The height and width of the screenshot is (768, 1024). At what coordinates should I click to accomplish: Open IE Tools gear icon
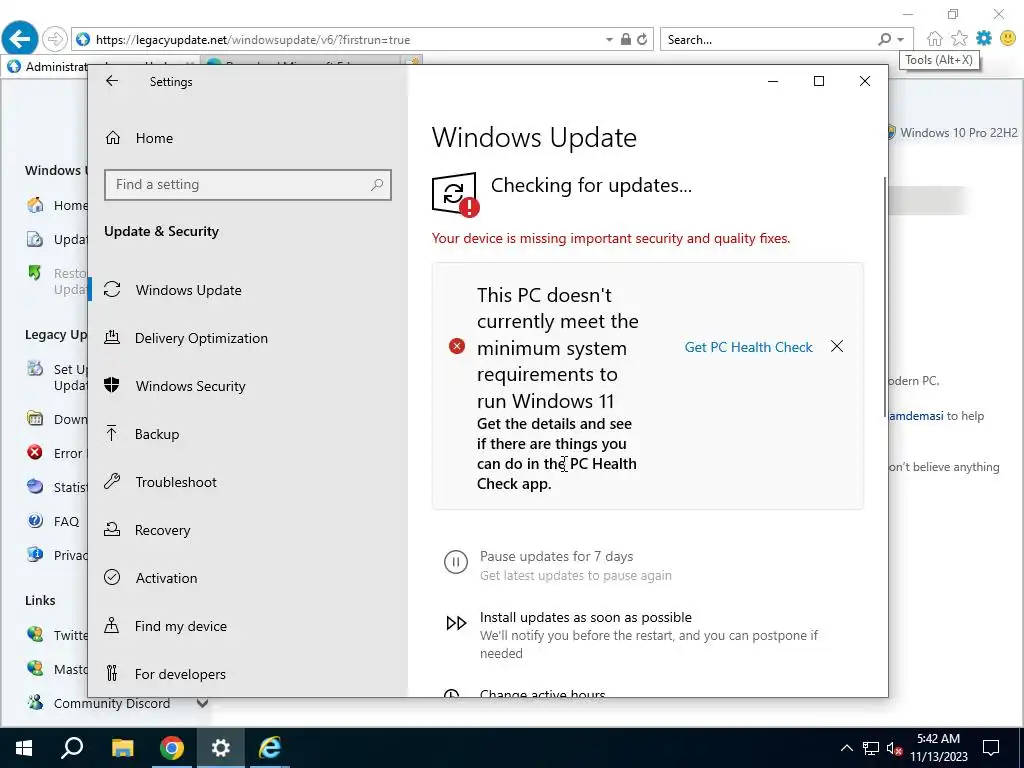(x=984, y=39)
